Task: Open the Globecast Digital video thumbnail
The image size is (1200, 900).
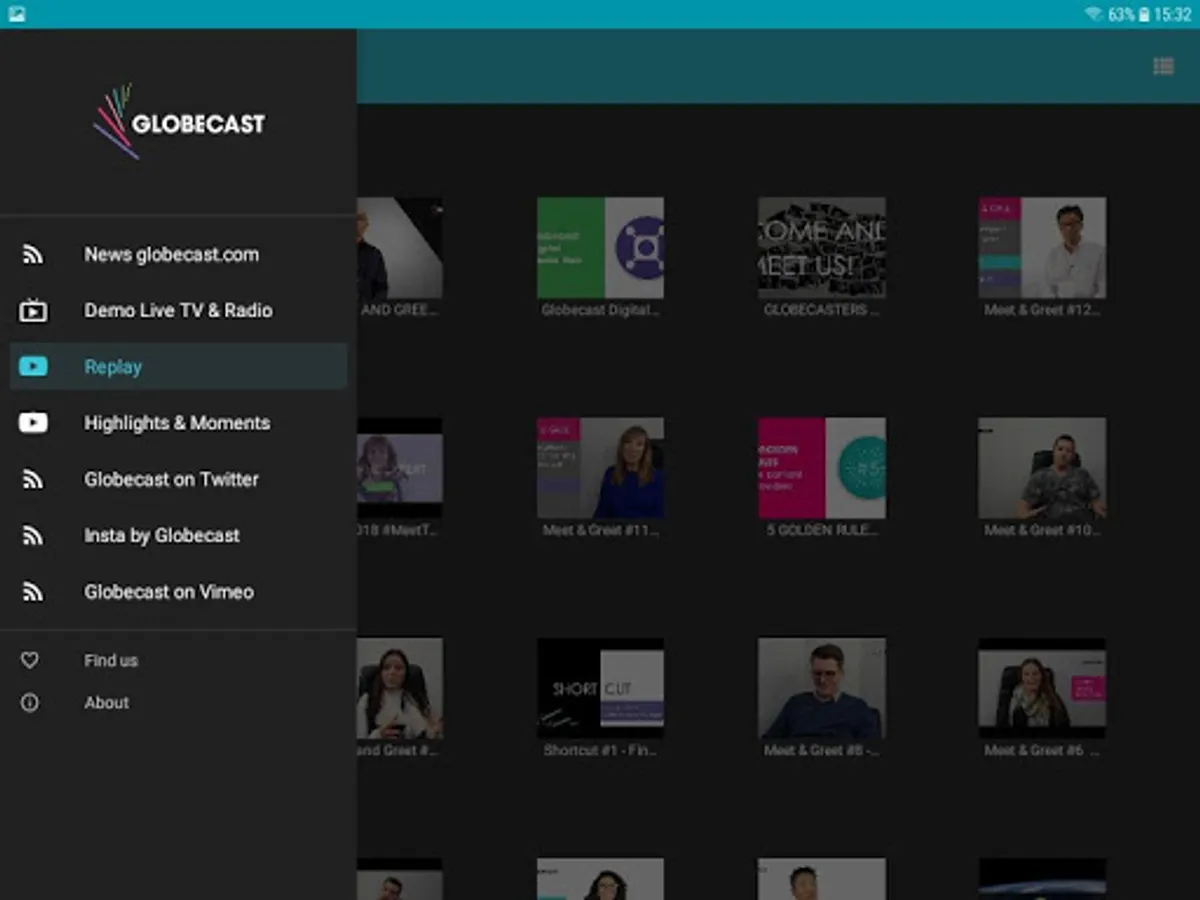Action: coord(600,247)
